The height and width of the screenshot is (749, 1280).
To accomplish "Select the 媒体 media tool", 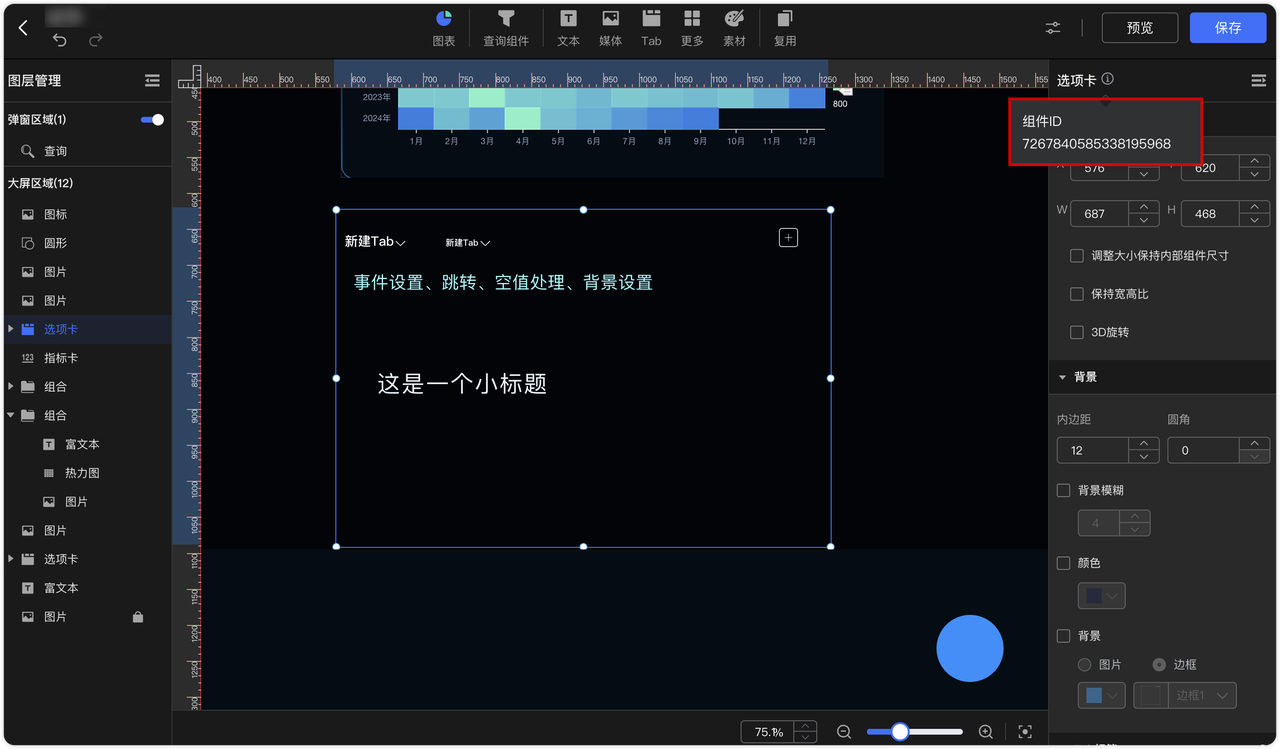I will (610, 28).
